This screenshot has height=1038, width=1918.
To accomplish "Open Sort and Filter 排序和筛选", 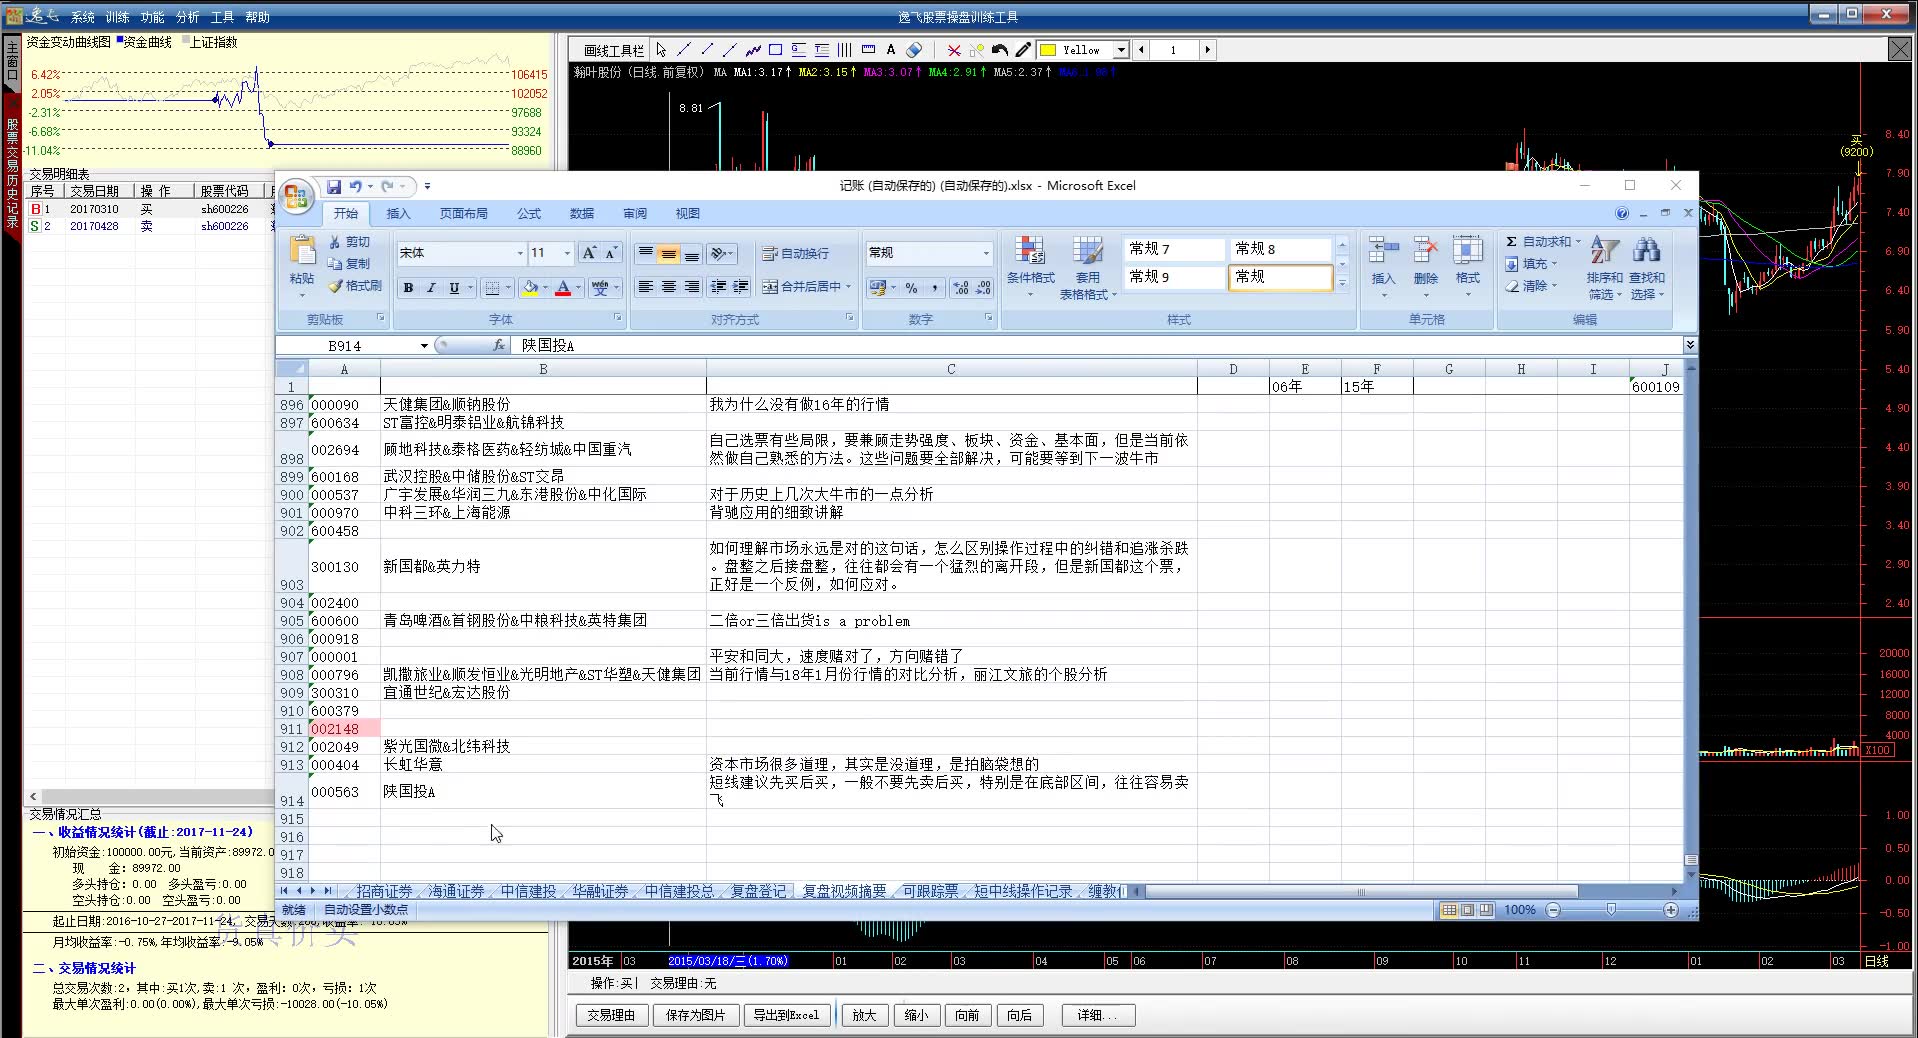I will 1604,267.
